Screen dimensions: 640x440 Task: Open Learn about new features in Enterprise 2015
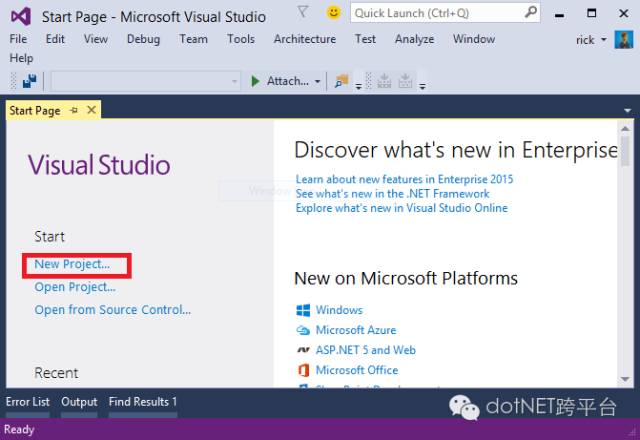(x=404, y=179)
